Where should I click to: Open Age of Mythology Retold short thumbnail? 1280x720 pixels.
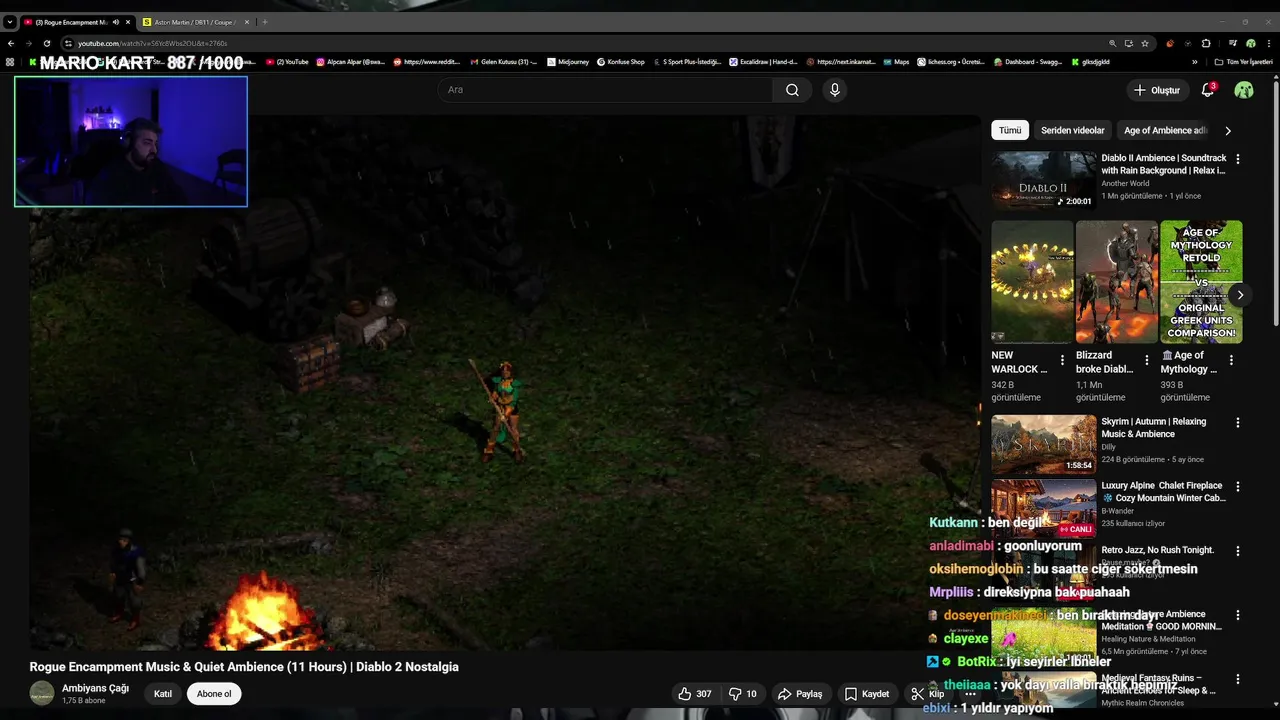[1201, 282]
